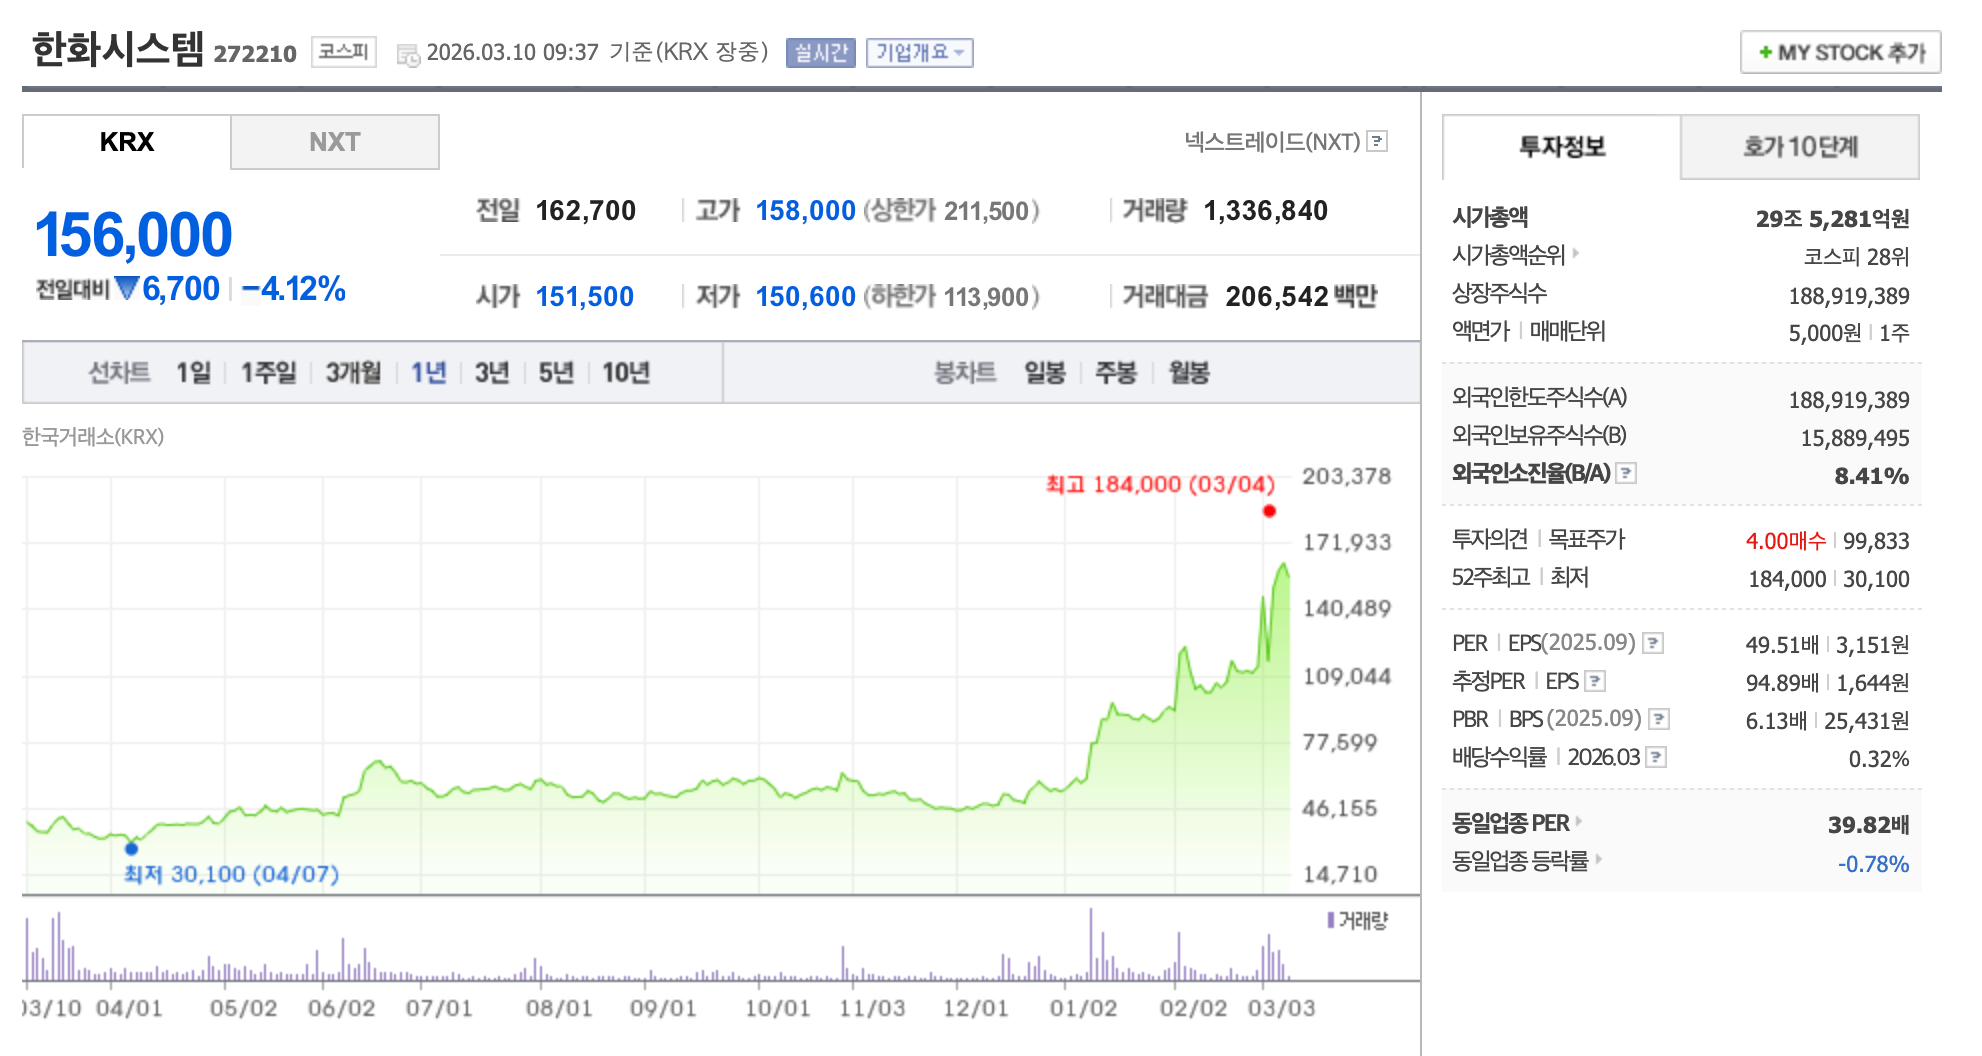Image resolution: width=1982 pixels, height=1056 pixels.
Task: Click the 저가 value 150,600
Action: [x=806, y=297]
